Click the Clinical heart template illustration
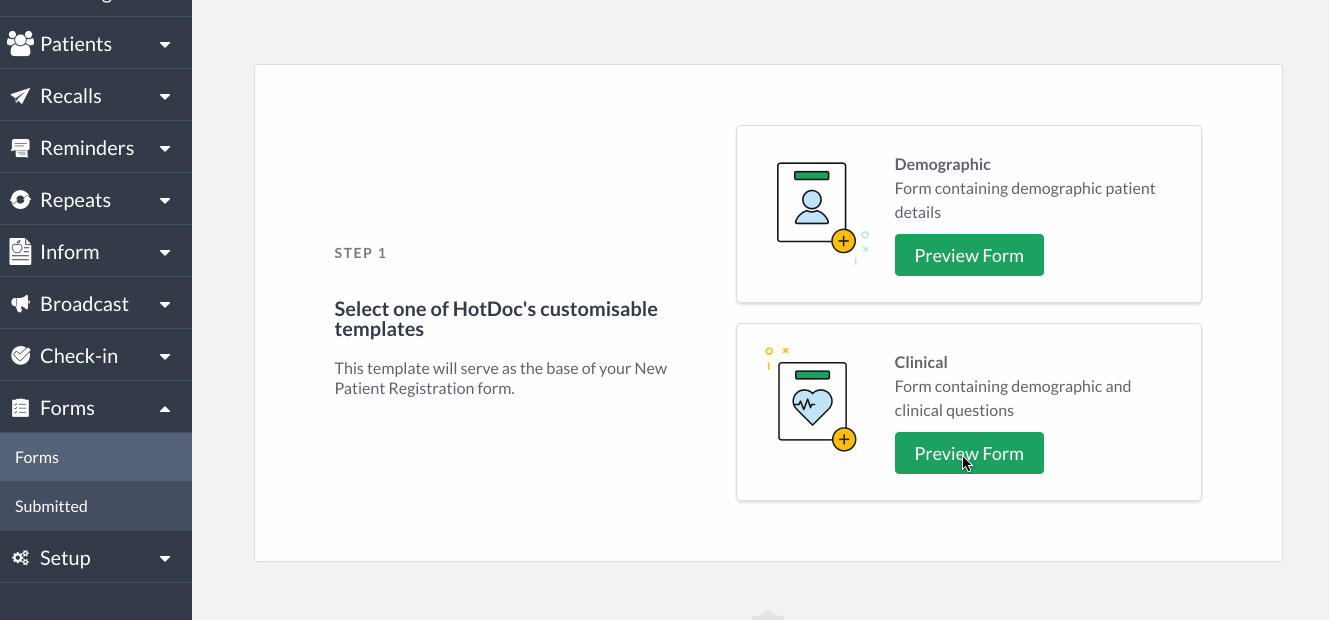Viewport: 1329px width, 620px height. pyautogui.click(x=811, y=400)
